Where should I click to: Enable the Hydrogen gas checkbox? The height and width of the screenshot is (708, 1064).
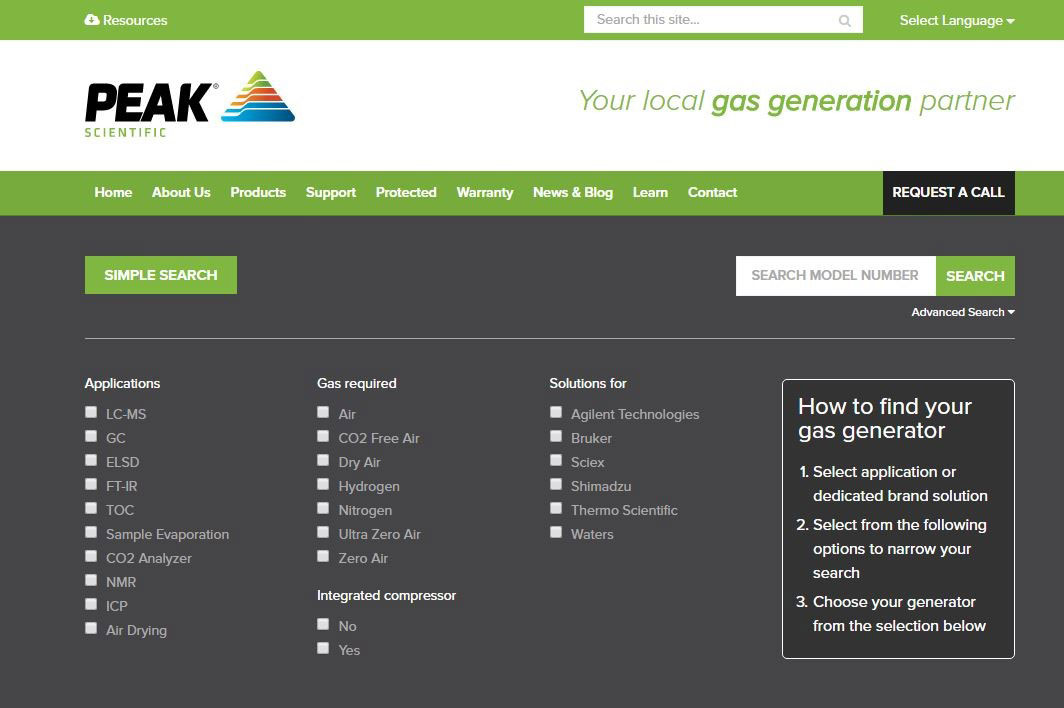pyautogui.click(x=323, y=484)
